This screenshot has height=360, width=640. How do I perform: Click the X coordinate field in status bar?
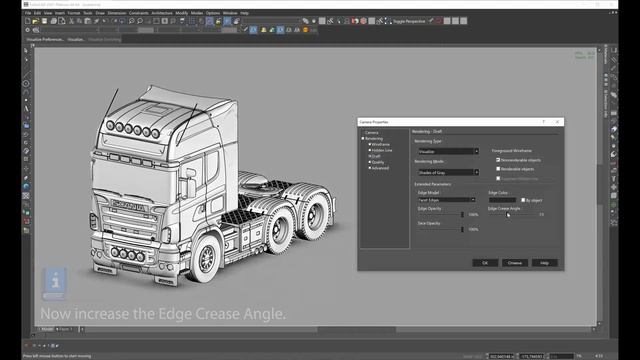click(501, 356)
